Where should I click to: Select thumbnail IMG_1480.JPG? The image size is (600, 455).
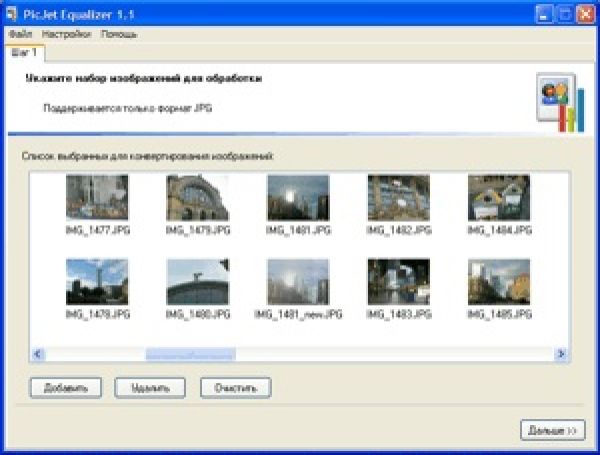tap(198, 282)
